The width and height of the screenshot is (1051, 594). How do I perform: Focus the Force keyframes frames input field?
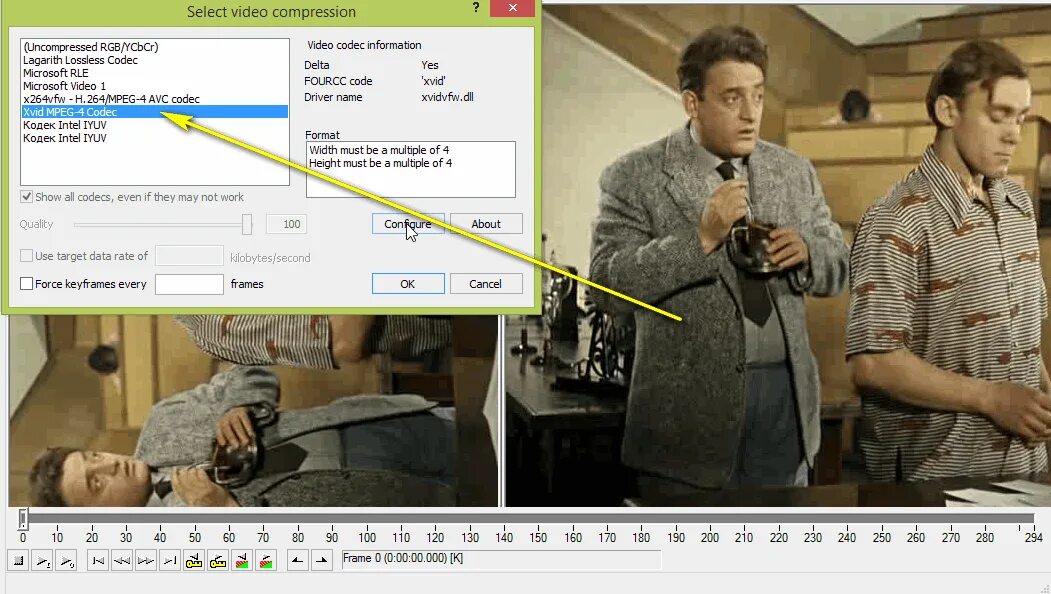pyautogui.click(x=189, y=284)
